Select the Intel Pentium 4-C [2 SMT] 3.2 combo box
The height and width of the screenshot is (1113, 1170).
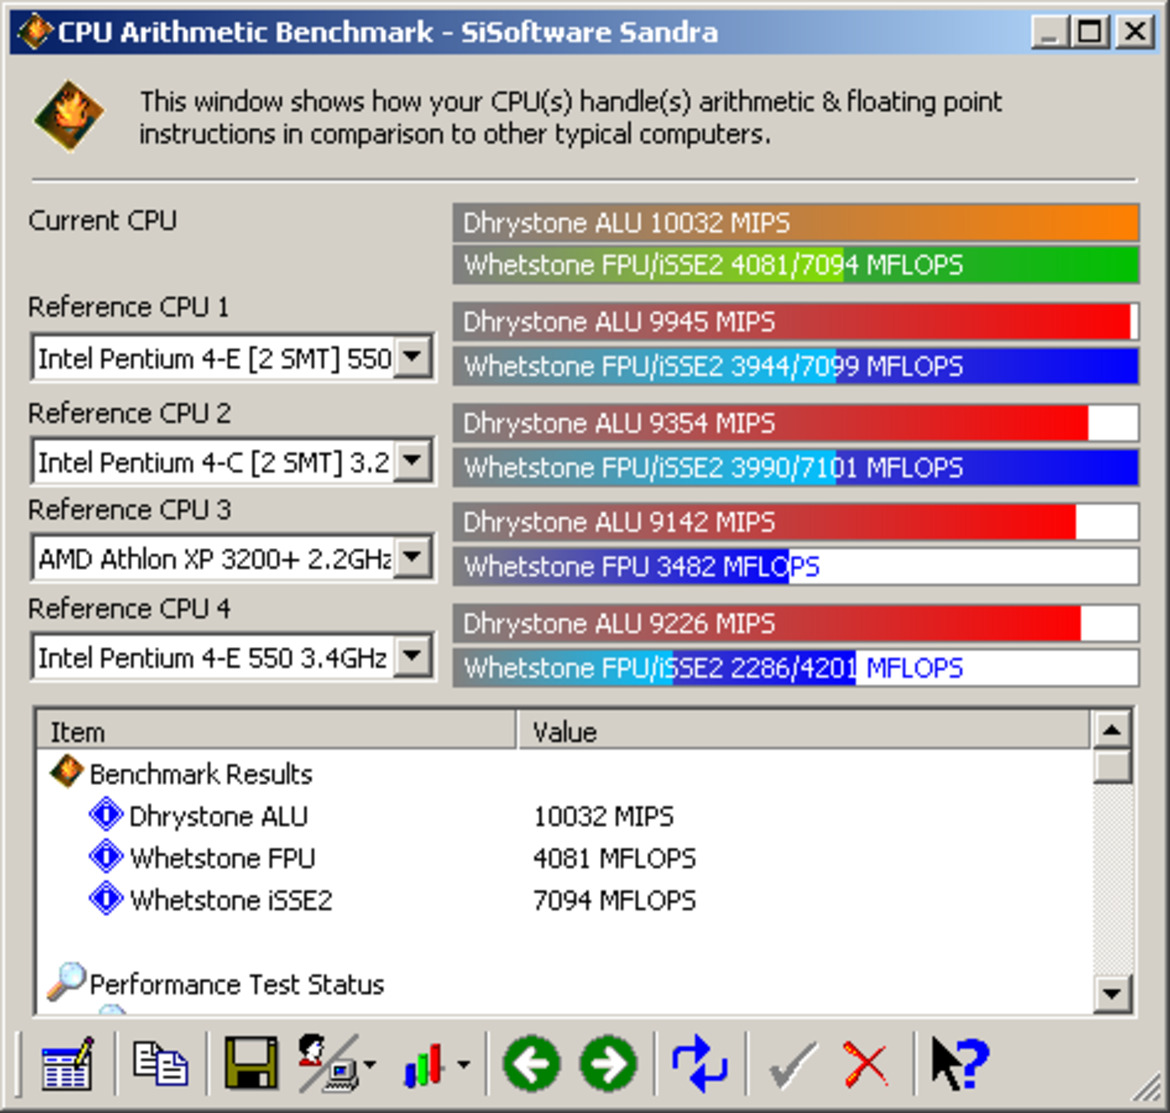(x=233, y=462)
